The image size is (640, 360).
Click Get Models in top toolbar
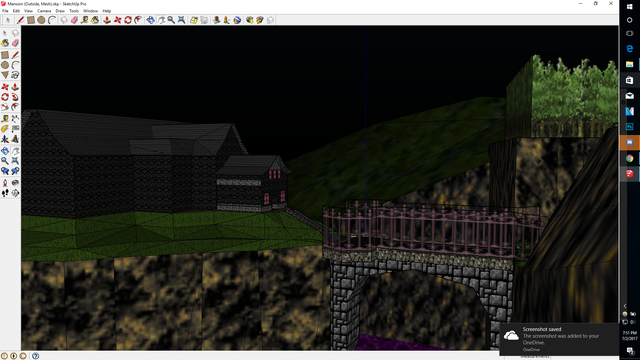(x=249, y=20)
